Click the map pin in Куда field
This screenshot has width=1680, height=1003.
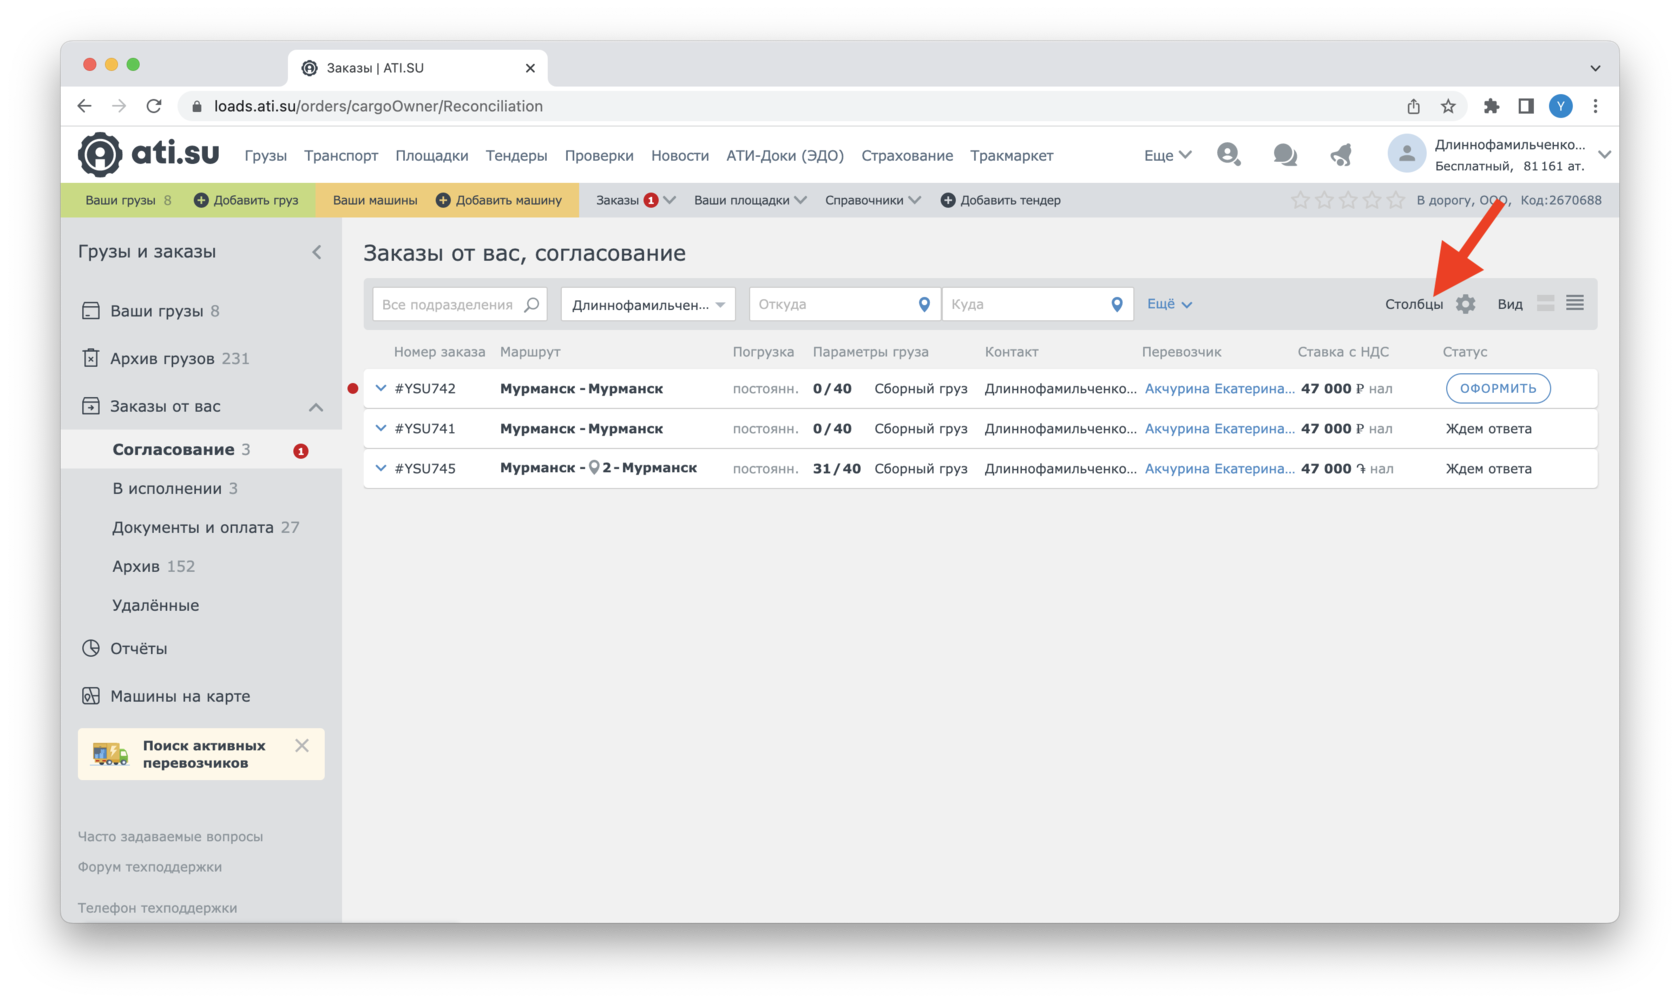[1117, 304]
